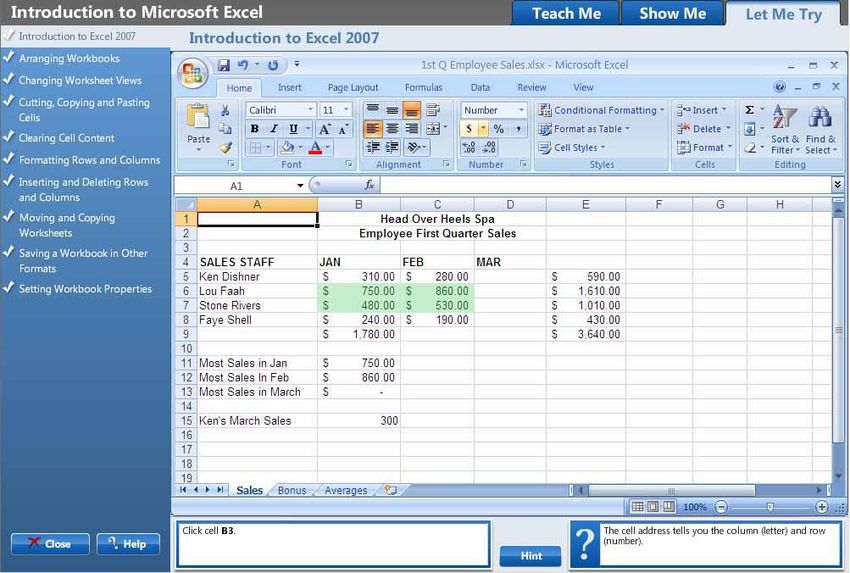Click the tutorial Close button

50,544
